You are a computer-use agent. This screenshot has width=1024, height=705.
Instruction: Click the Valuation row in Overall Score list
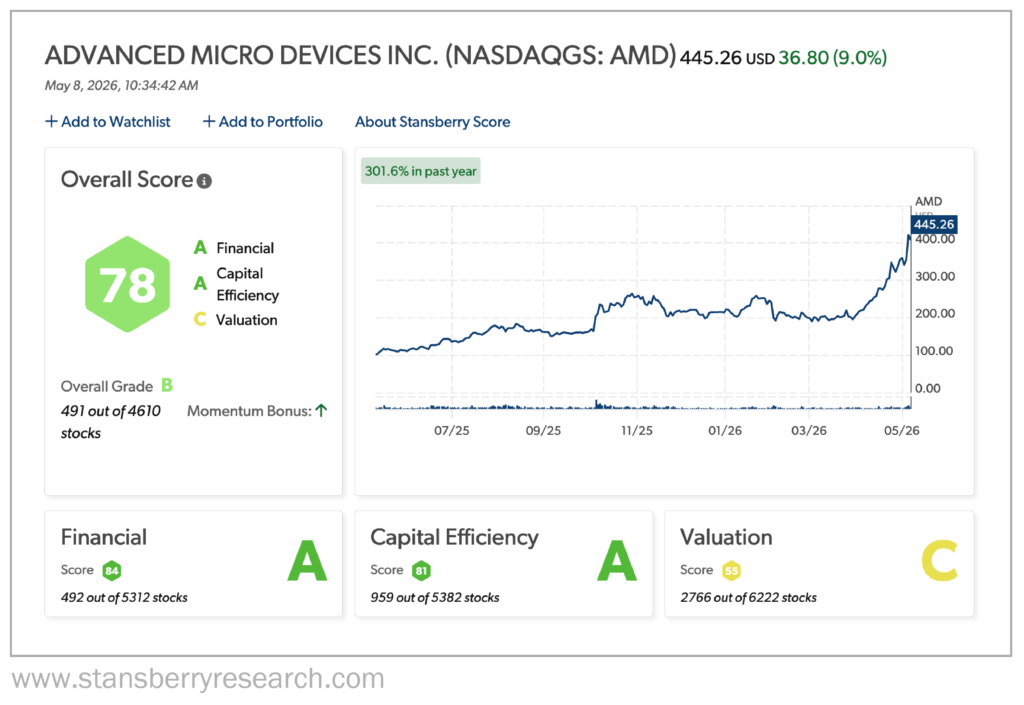click(x=236, y=320)
